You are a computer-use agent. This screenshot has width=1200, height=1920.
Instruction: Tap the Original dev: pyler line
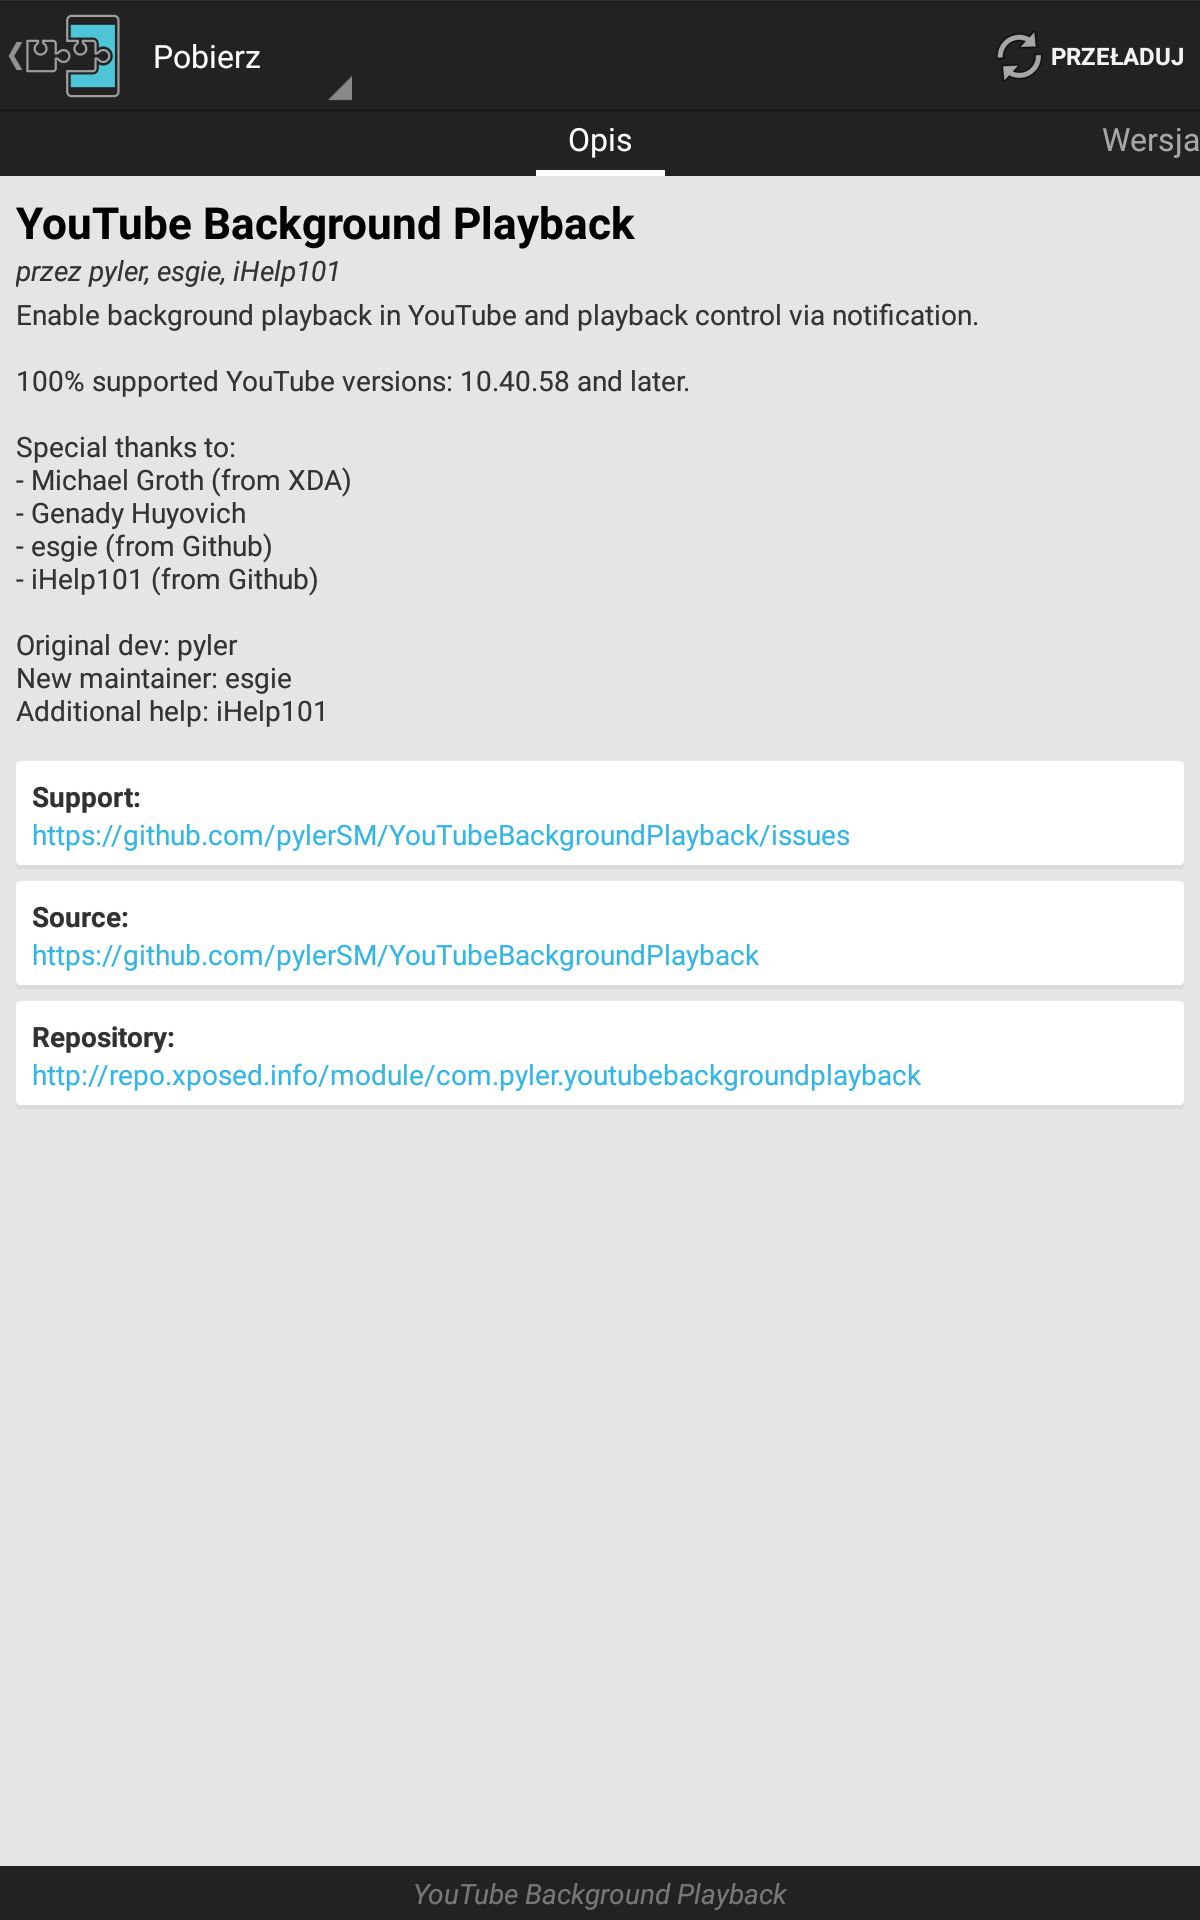point(127,646)
